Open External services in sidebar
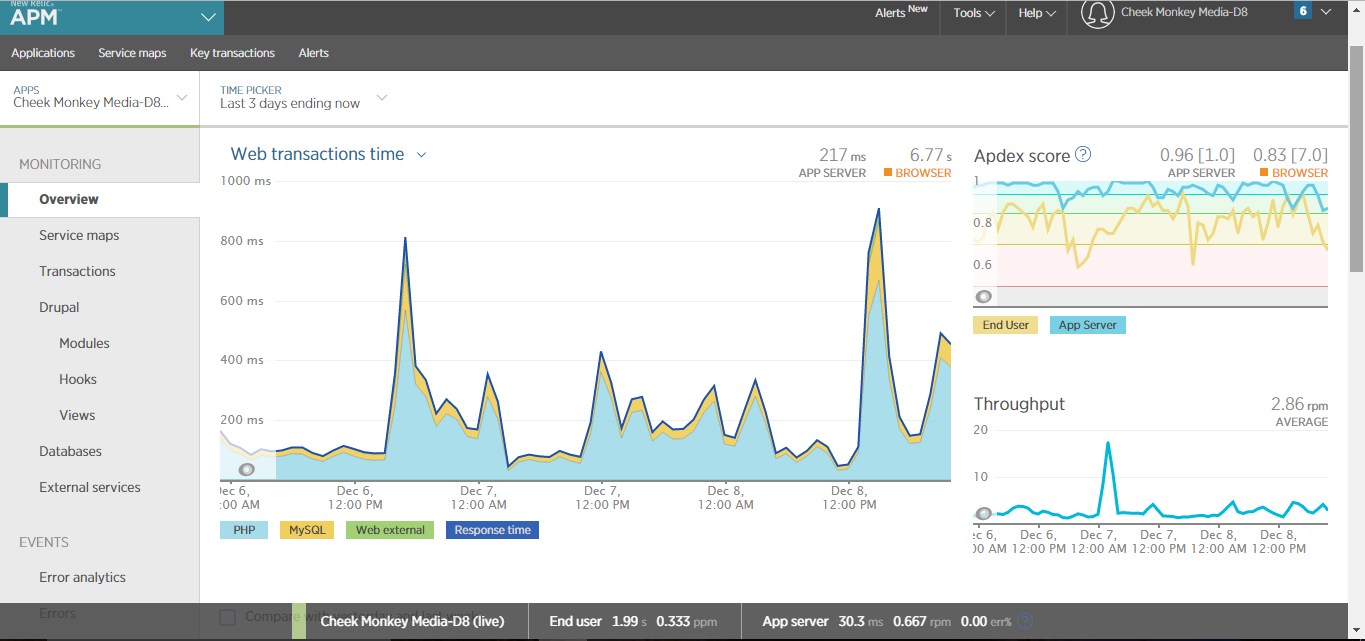This screenshot has height=641, width=1365. coord(90,487)
